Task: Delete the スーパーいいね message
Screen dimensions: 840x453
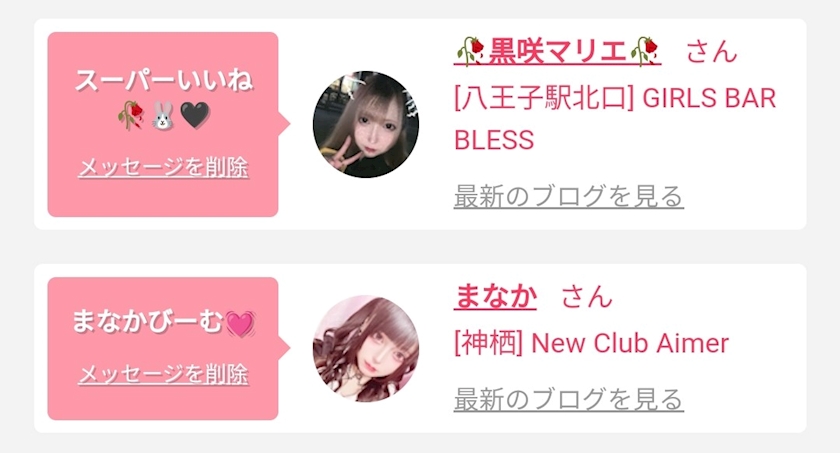Action: point(163,167)
